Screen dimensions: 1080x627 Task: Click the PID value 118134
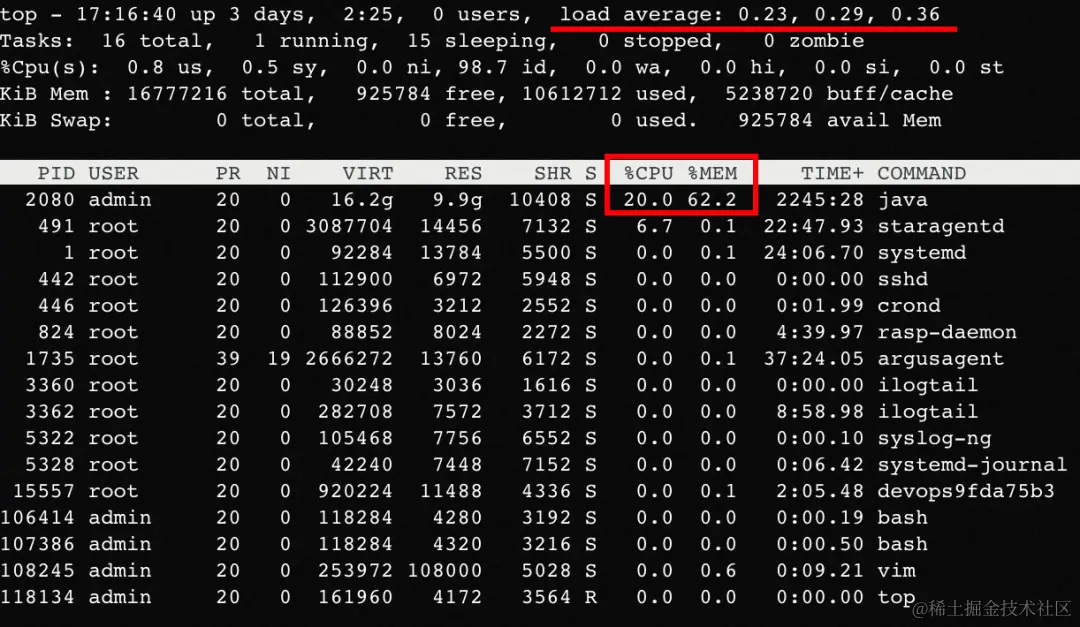click(37, 597)
